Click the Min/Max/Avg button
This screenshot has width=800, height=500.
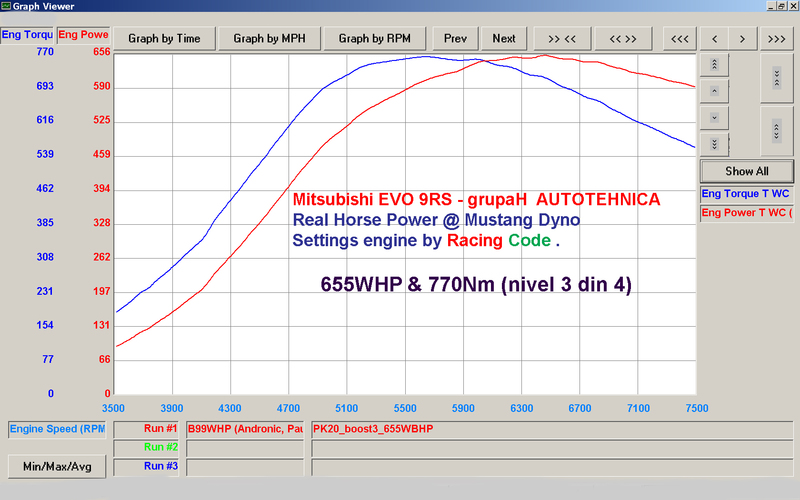pyautogui.click(x=57, y=466)
